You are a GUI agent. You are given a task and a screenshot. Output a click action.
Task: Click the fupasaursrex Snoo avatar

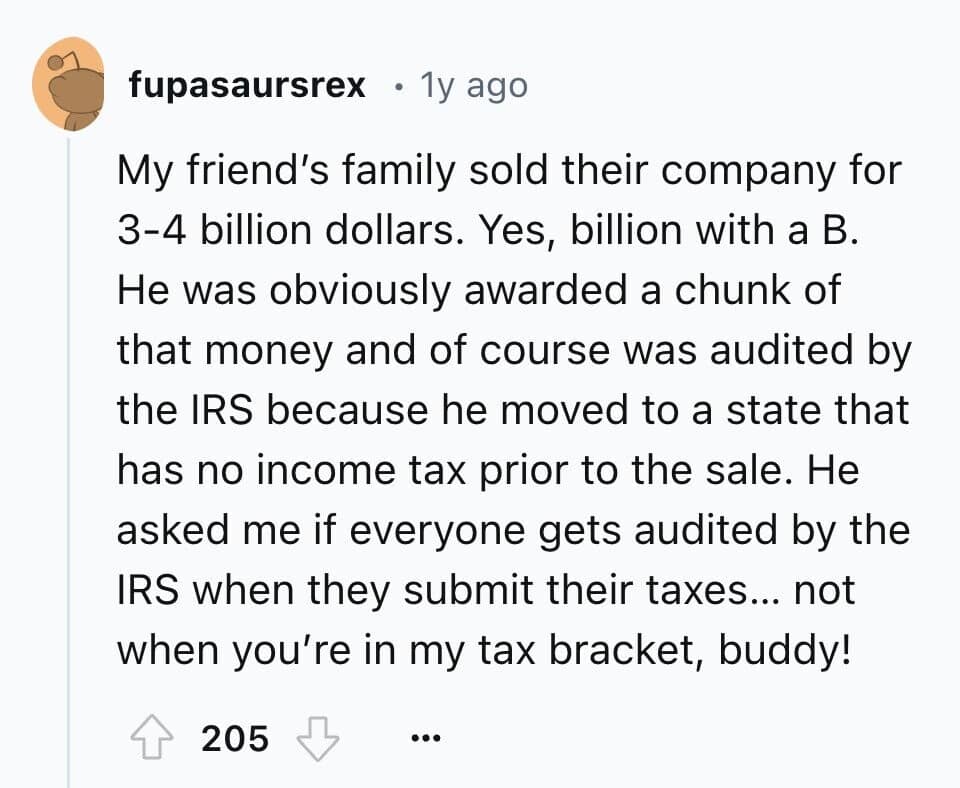69,84
